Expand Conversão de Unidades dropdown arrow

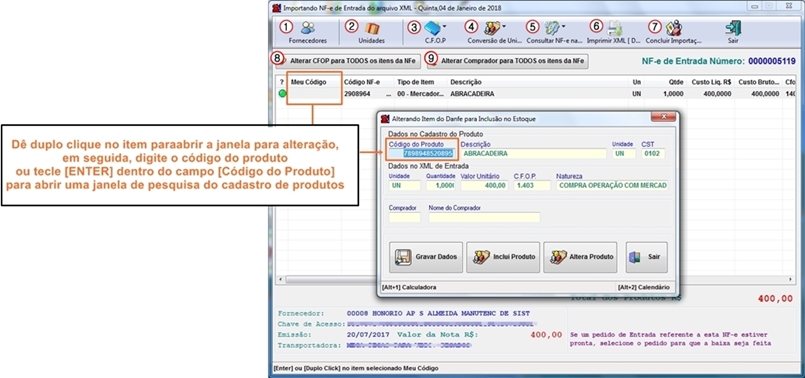(504, 26)
